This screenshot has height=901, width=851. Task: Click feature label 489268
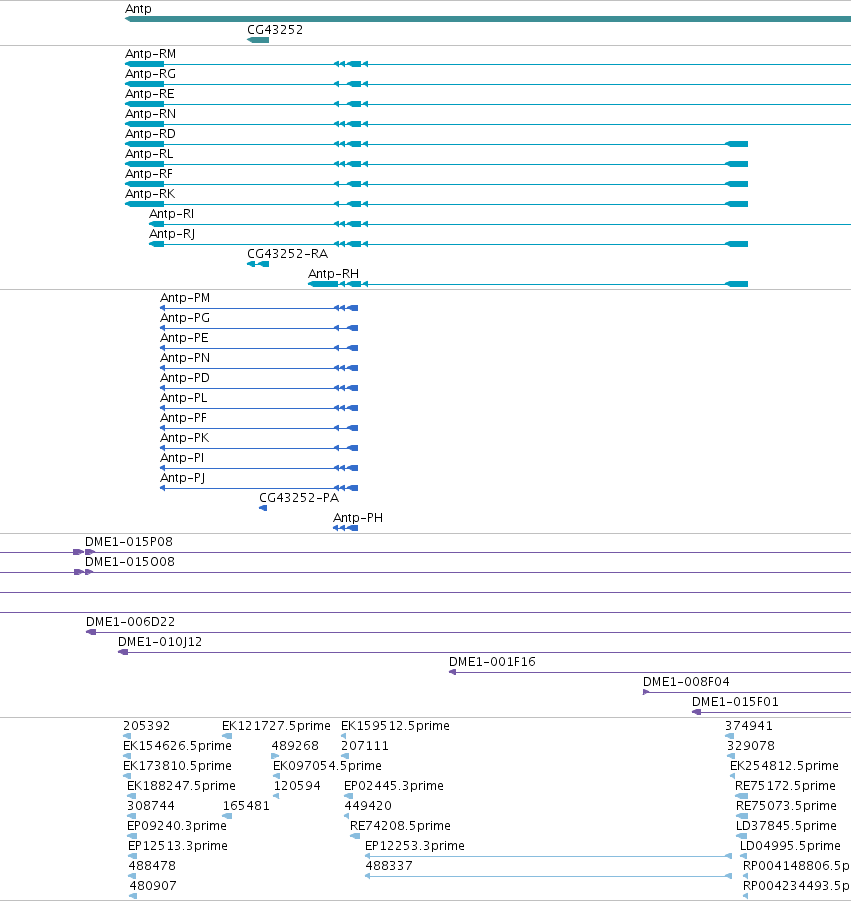click(x=295, y=746)
